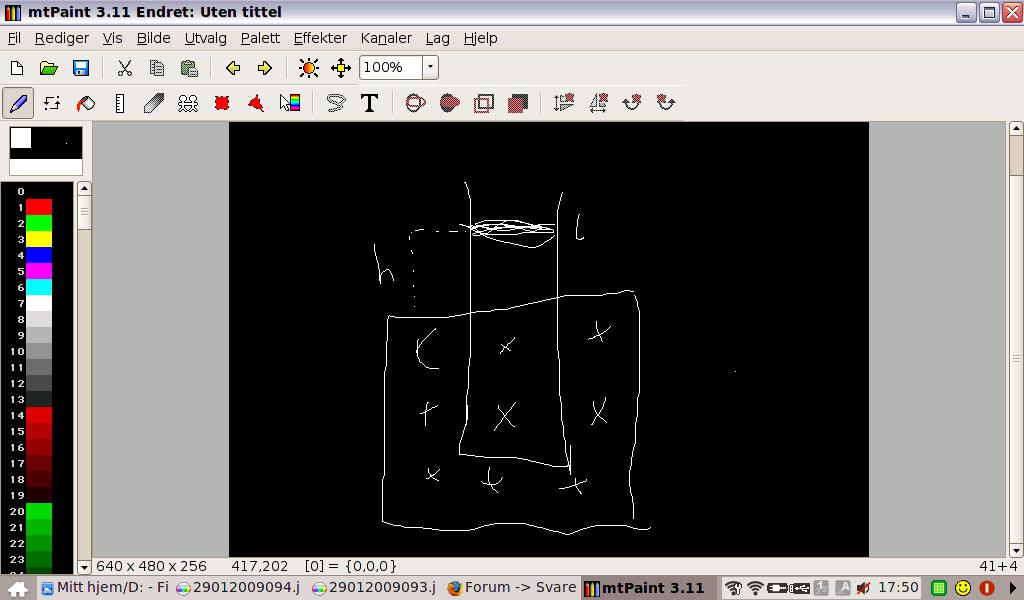Pick green palette colour 2
This screenshot has height=600, width=1024.
39,223
